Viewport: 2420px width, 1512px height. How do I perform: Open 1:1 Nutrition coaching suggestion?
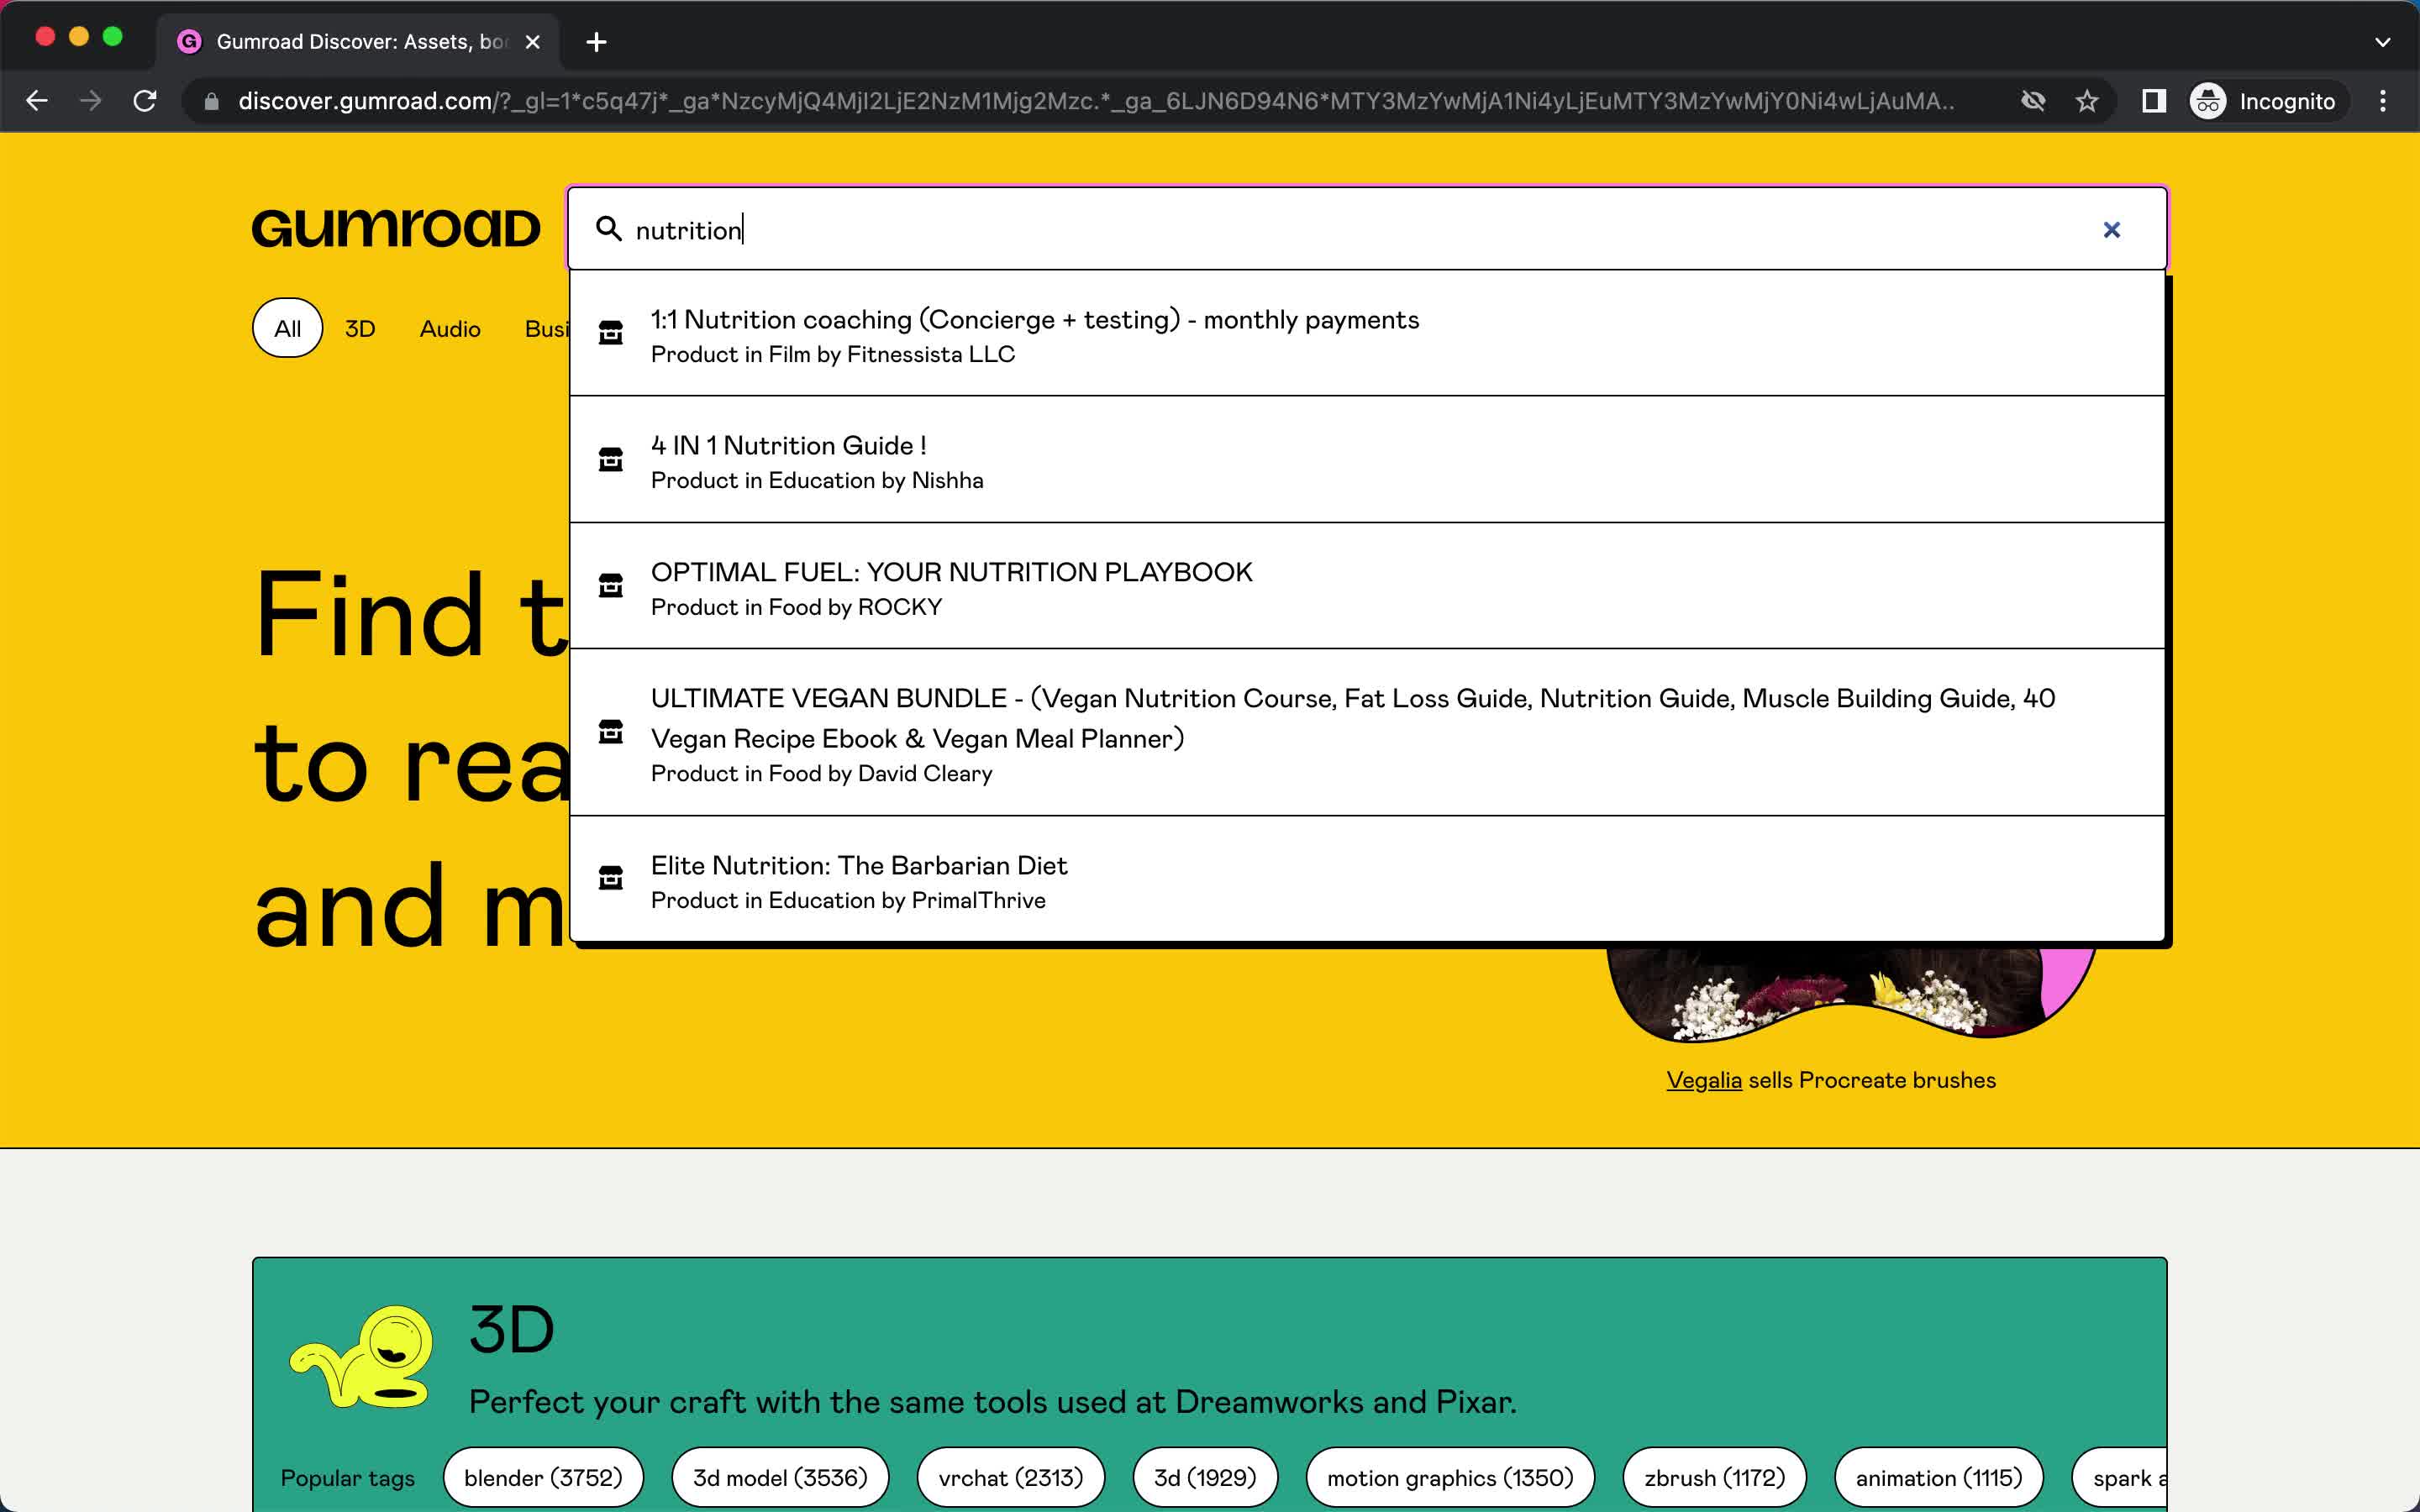pos(1366,334)
